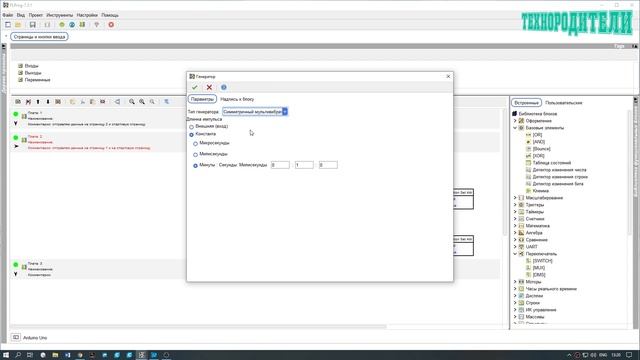Select the Константа radio button

click(x=191, y=134)
